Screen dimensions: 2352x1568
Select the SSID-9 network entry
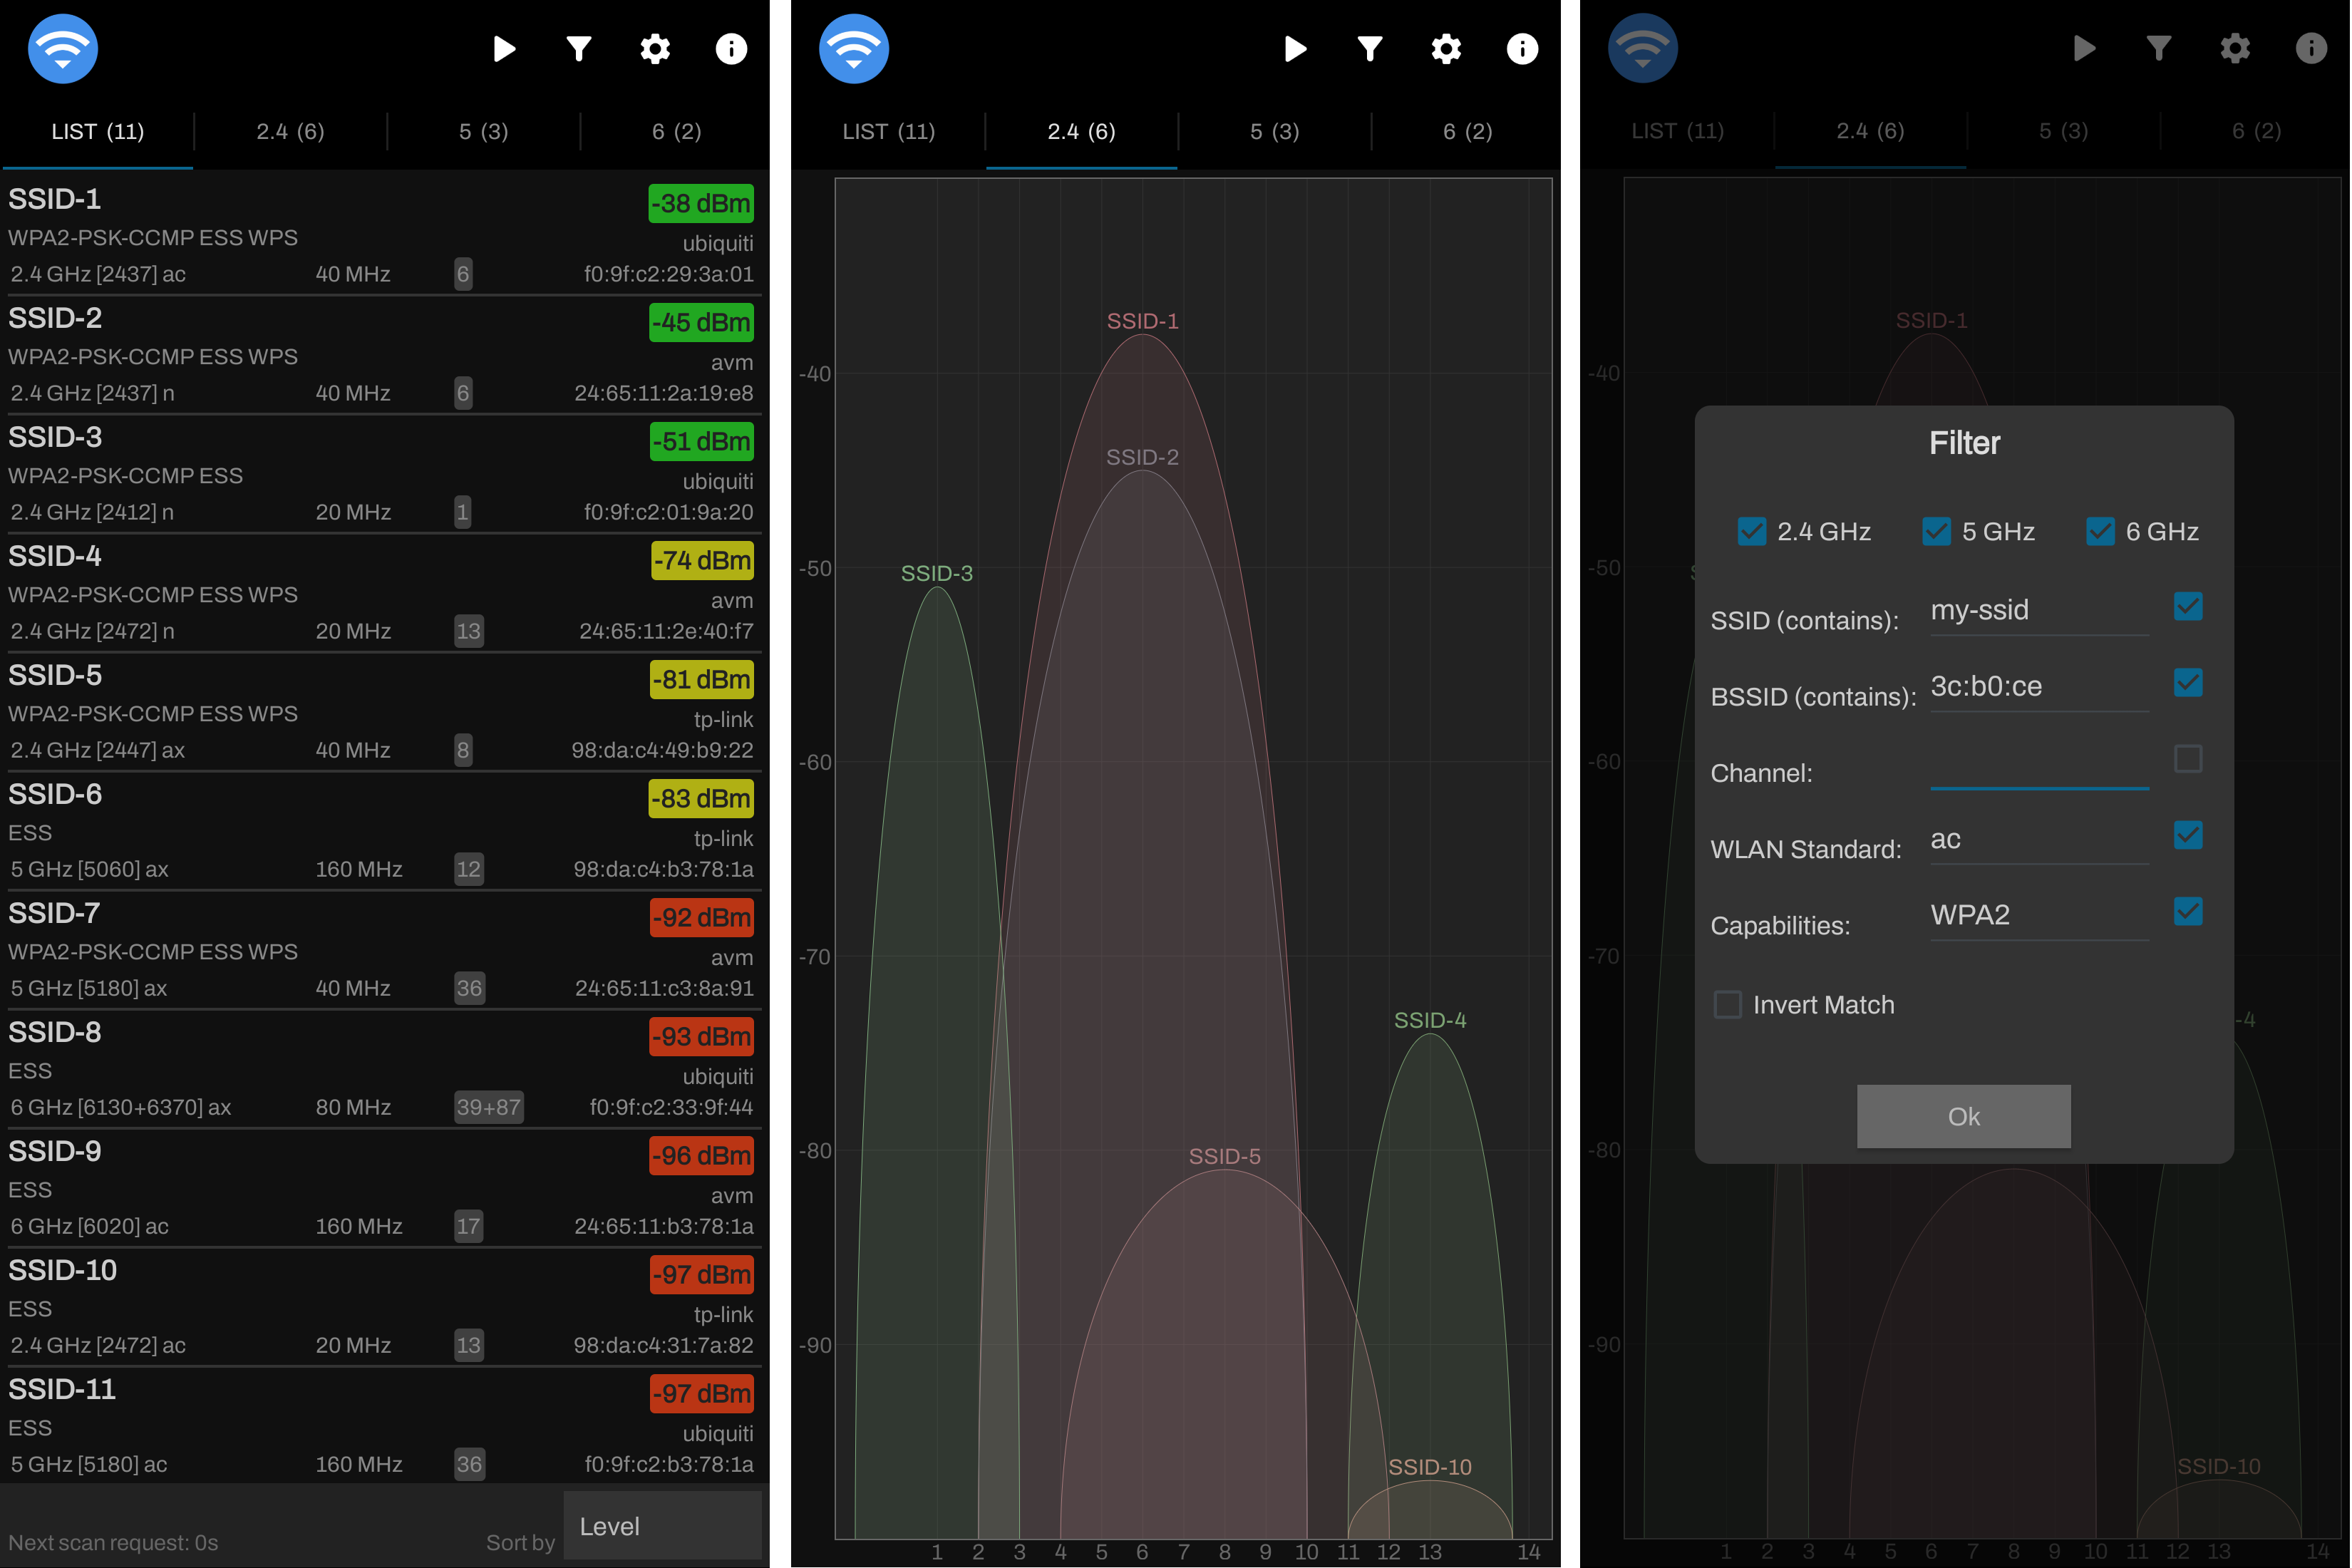pyautogui.click(x=385, y=1188)
